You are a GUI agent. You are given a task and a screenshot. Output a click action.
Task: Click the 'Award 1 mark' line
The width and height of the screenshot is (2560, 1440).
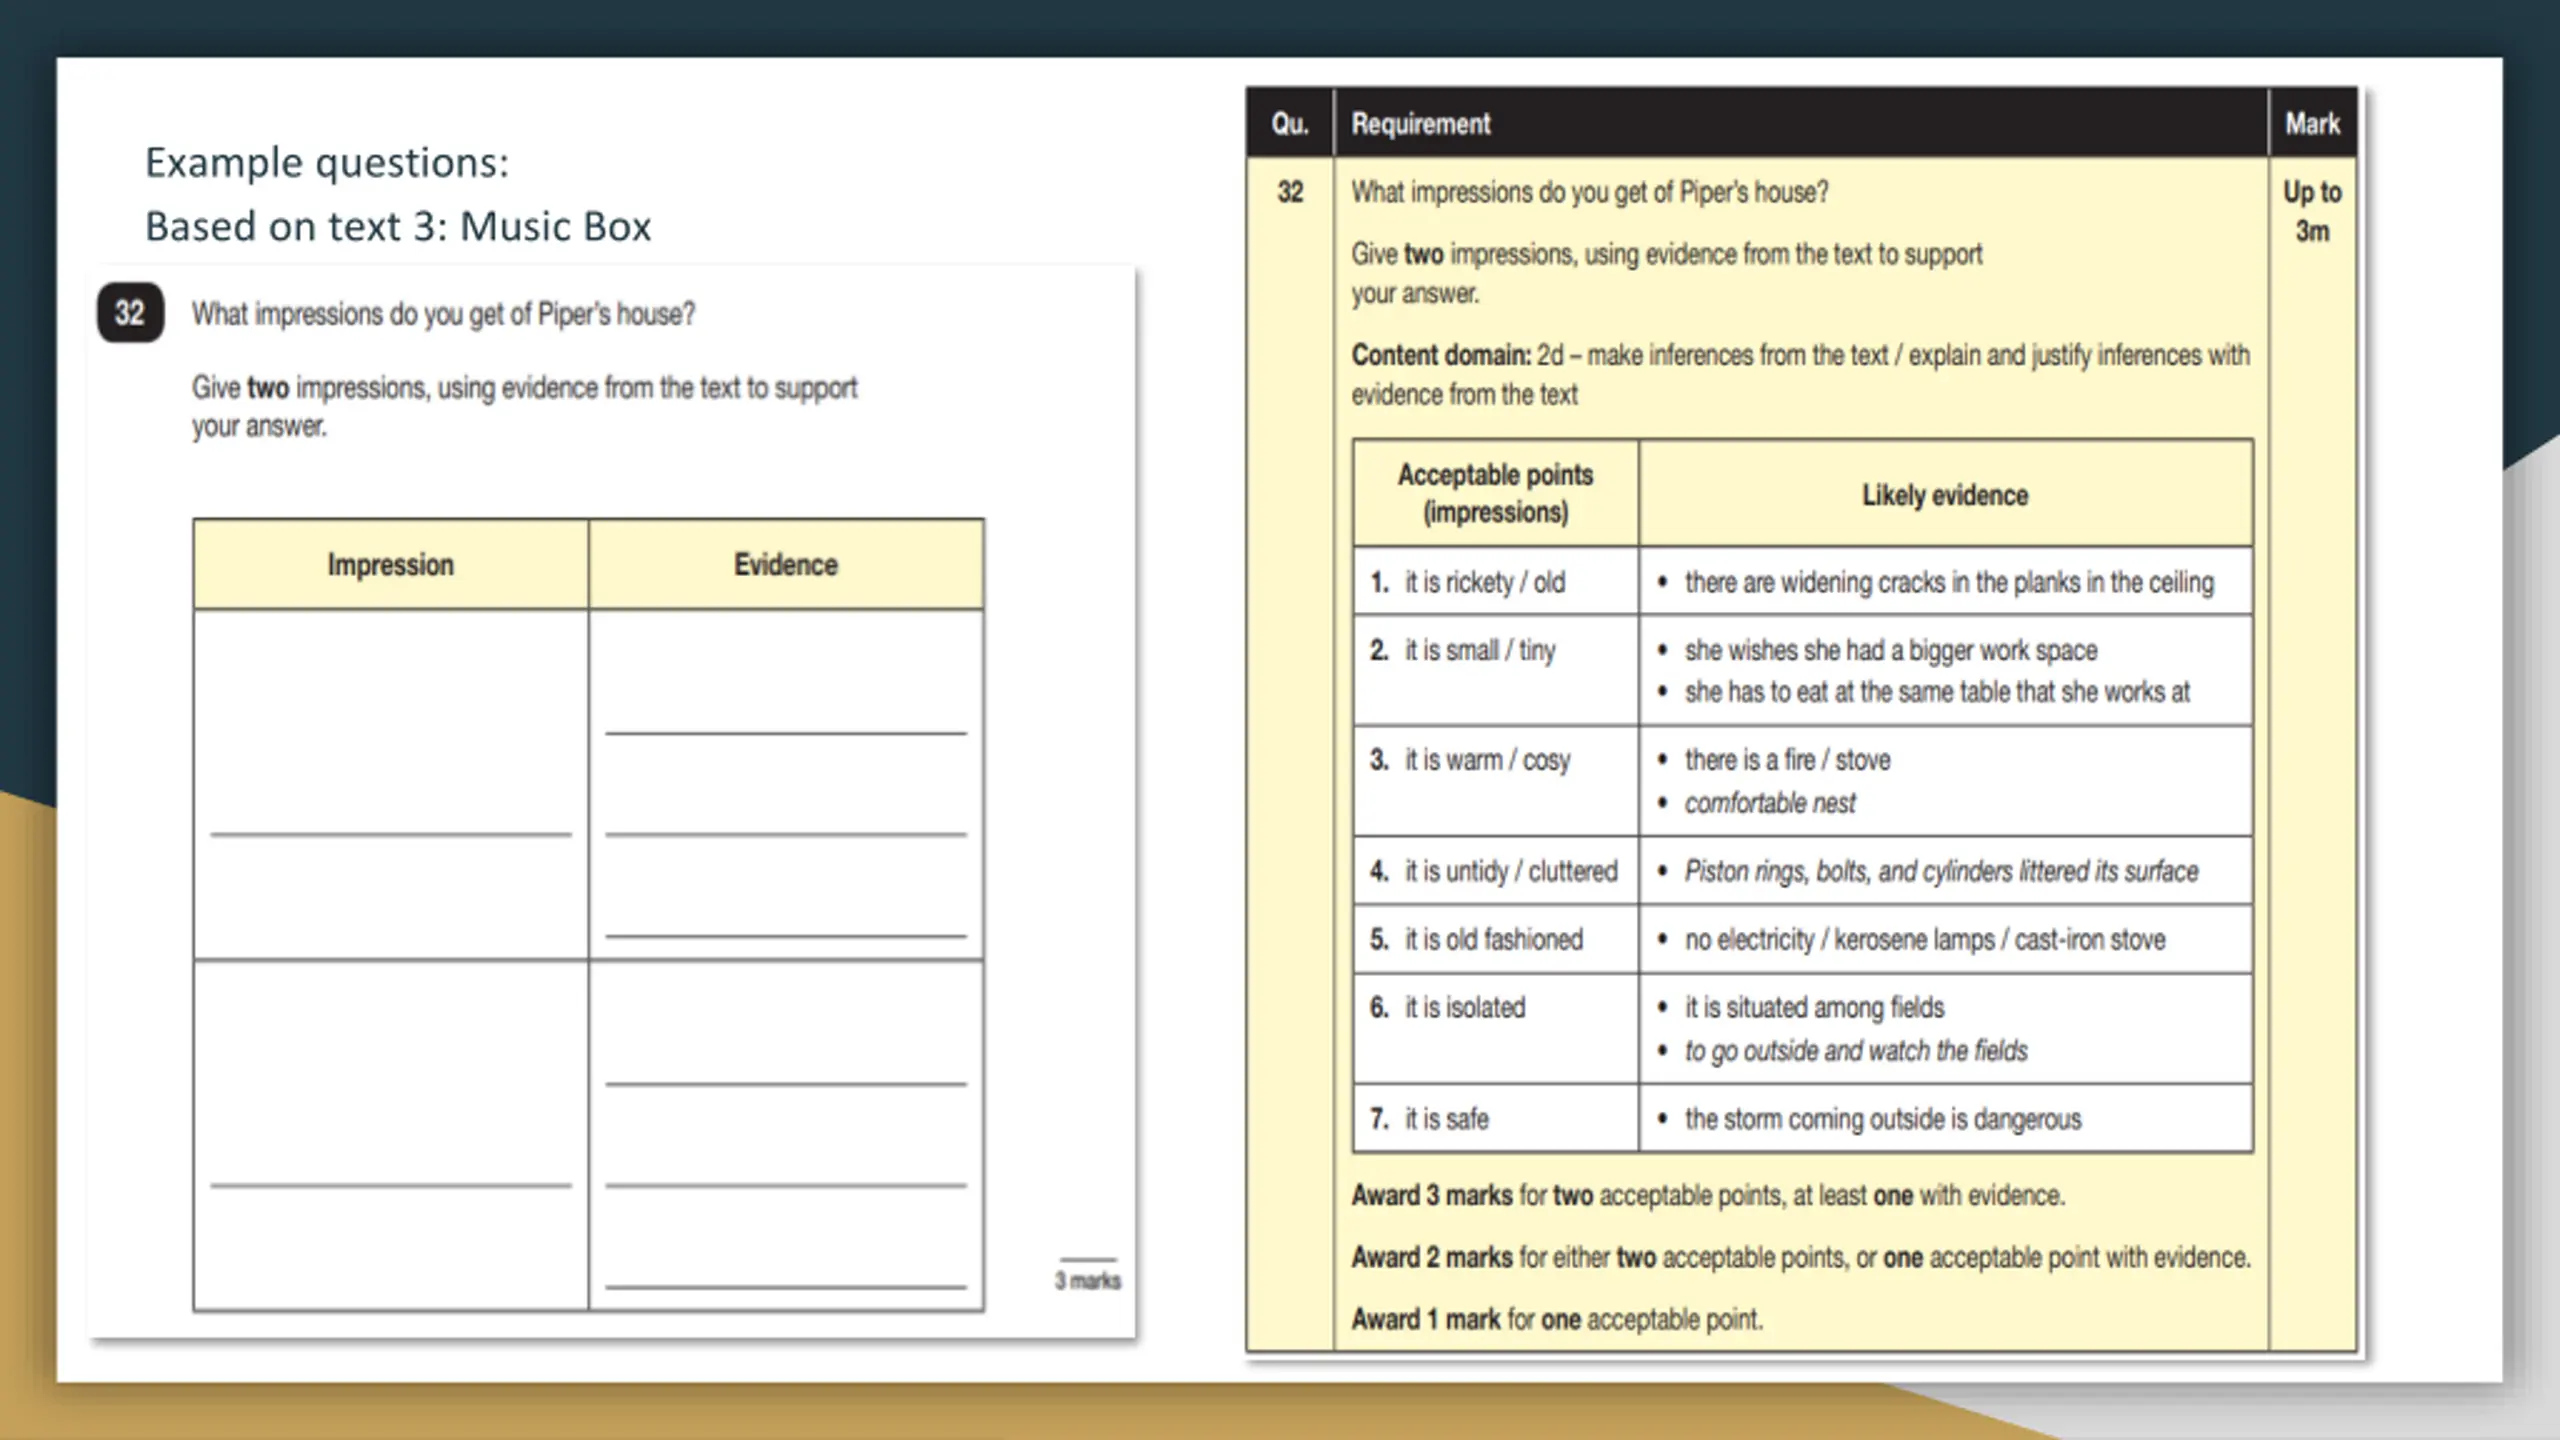pos(1557,1320)
